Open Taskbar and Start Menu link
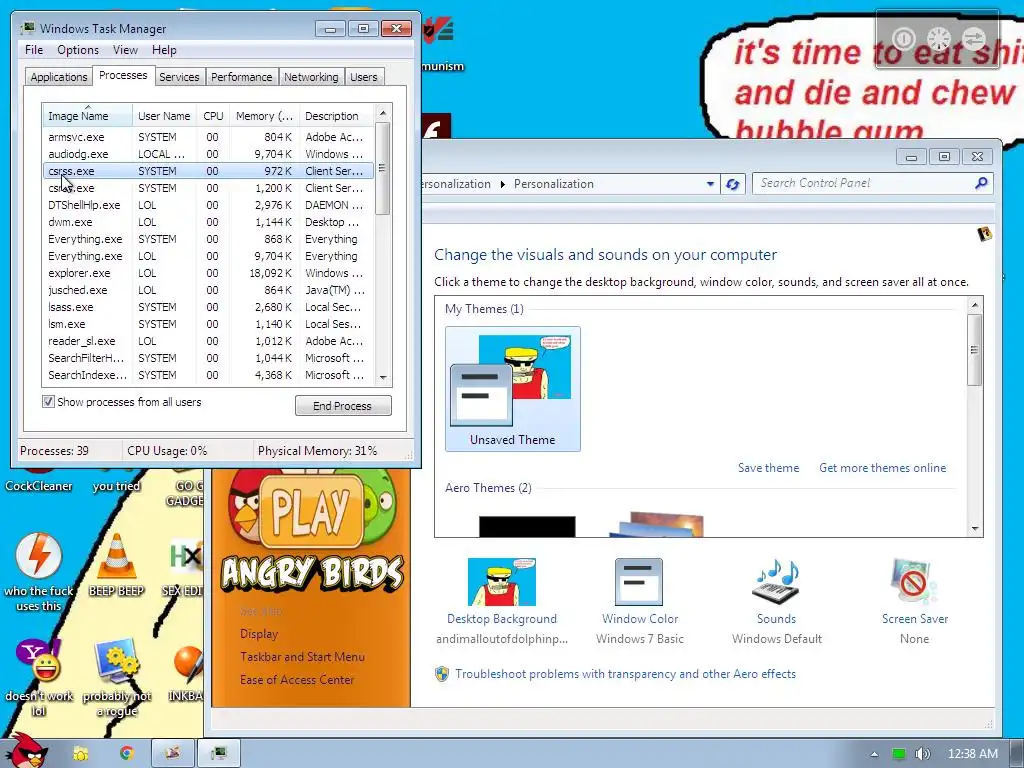 302,656
